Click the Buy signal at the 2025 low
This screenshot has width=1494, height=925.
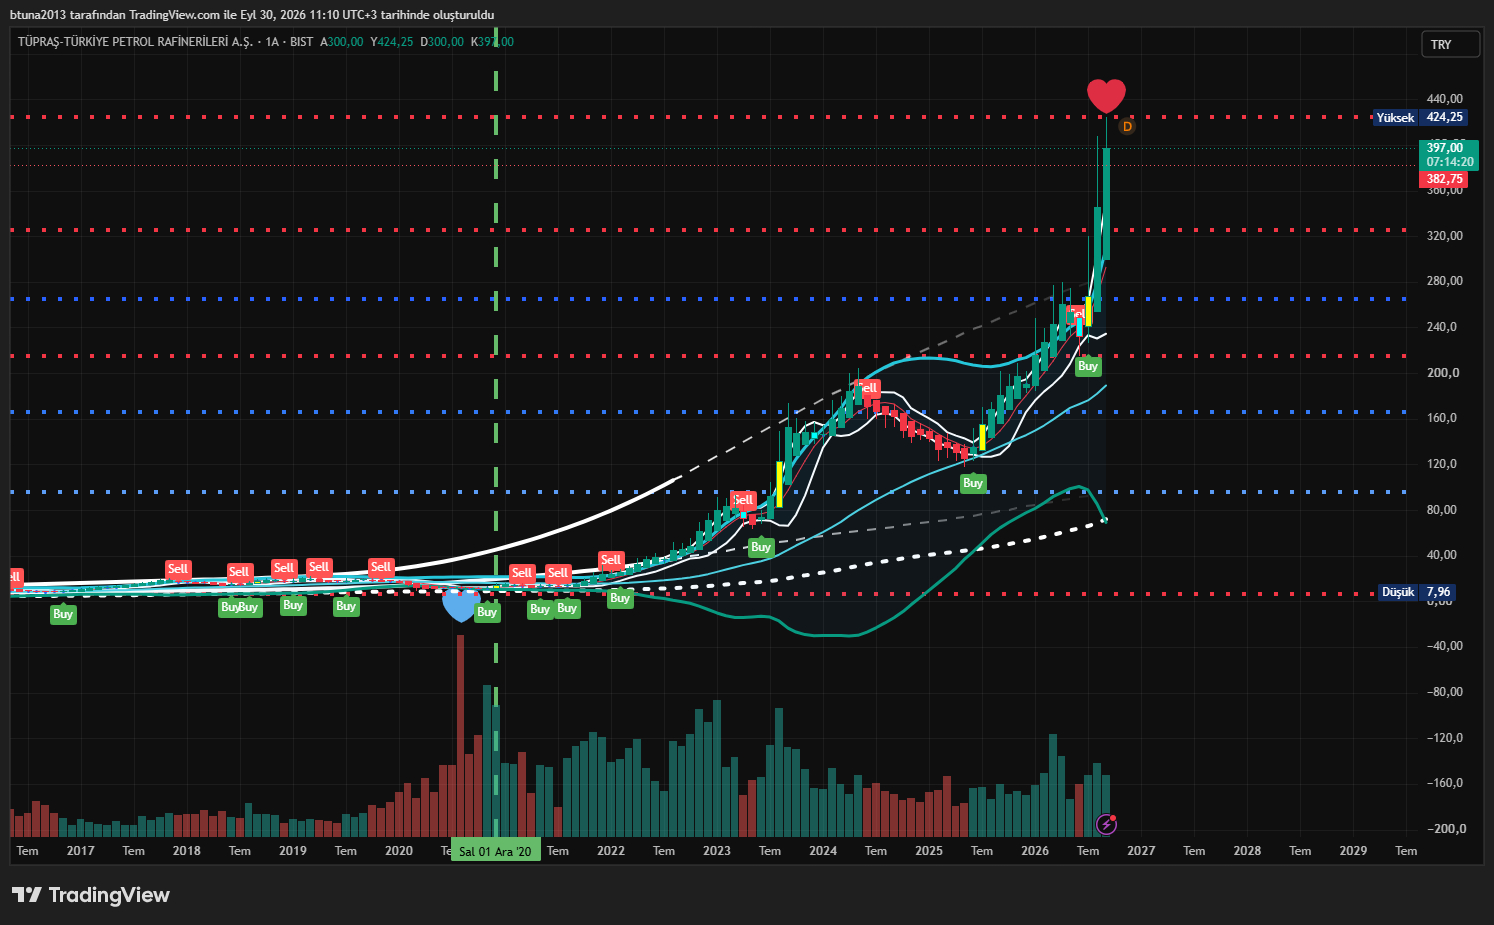973,483
